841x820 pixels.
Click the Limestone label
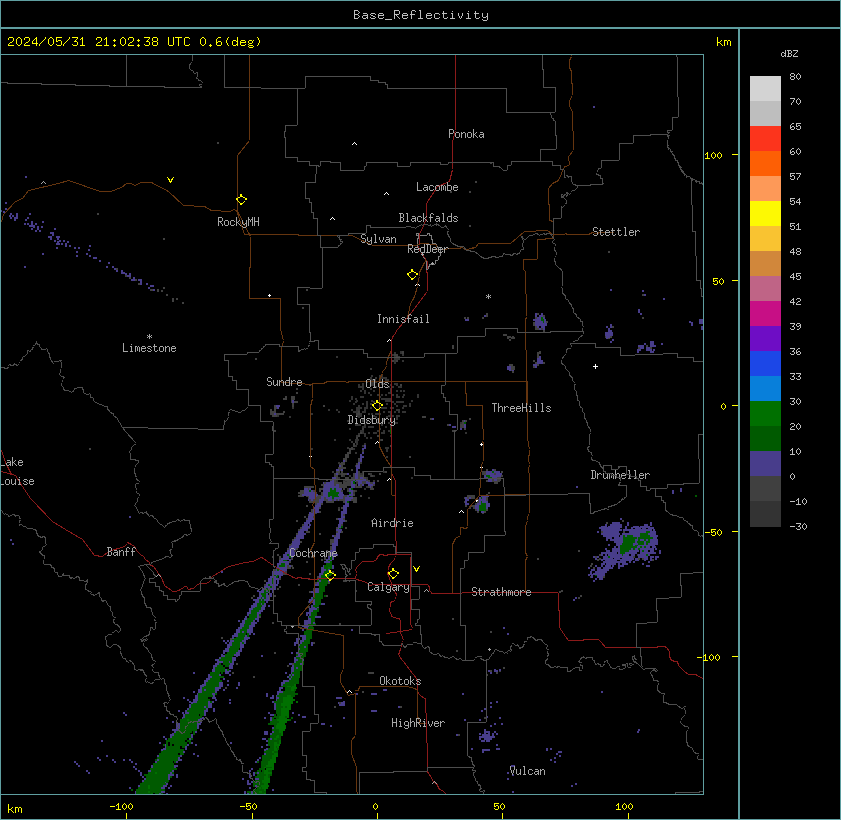[x=149, y=348]
